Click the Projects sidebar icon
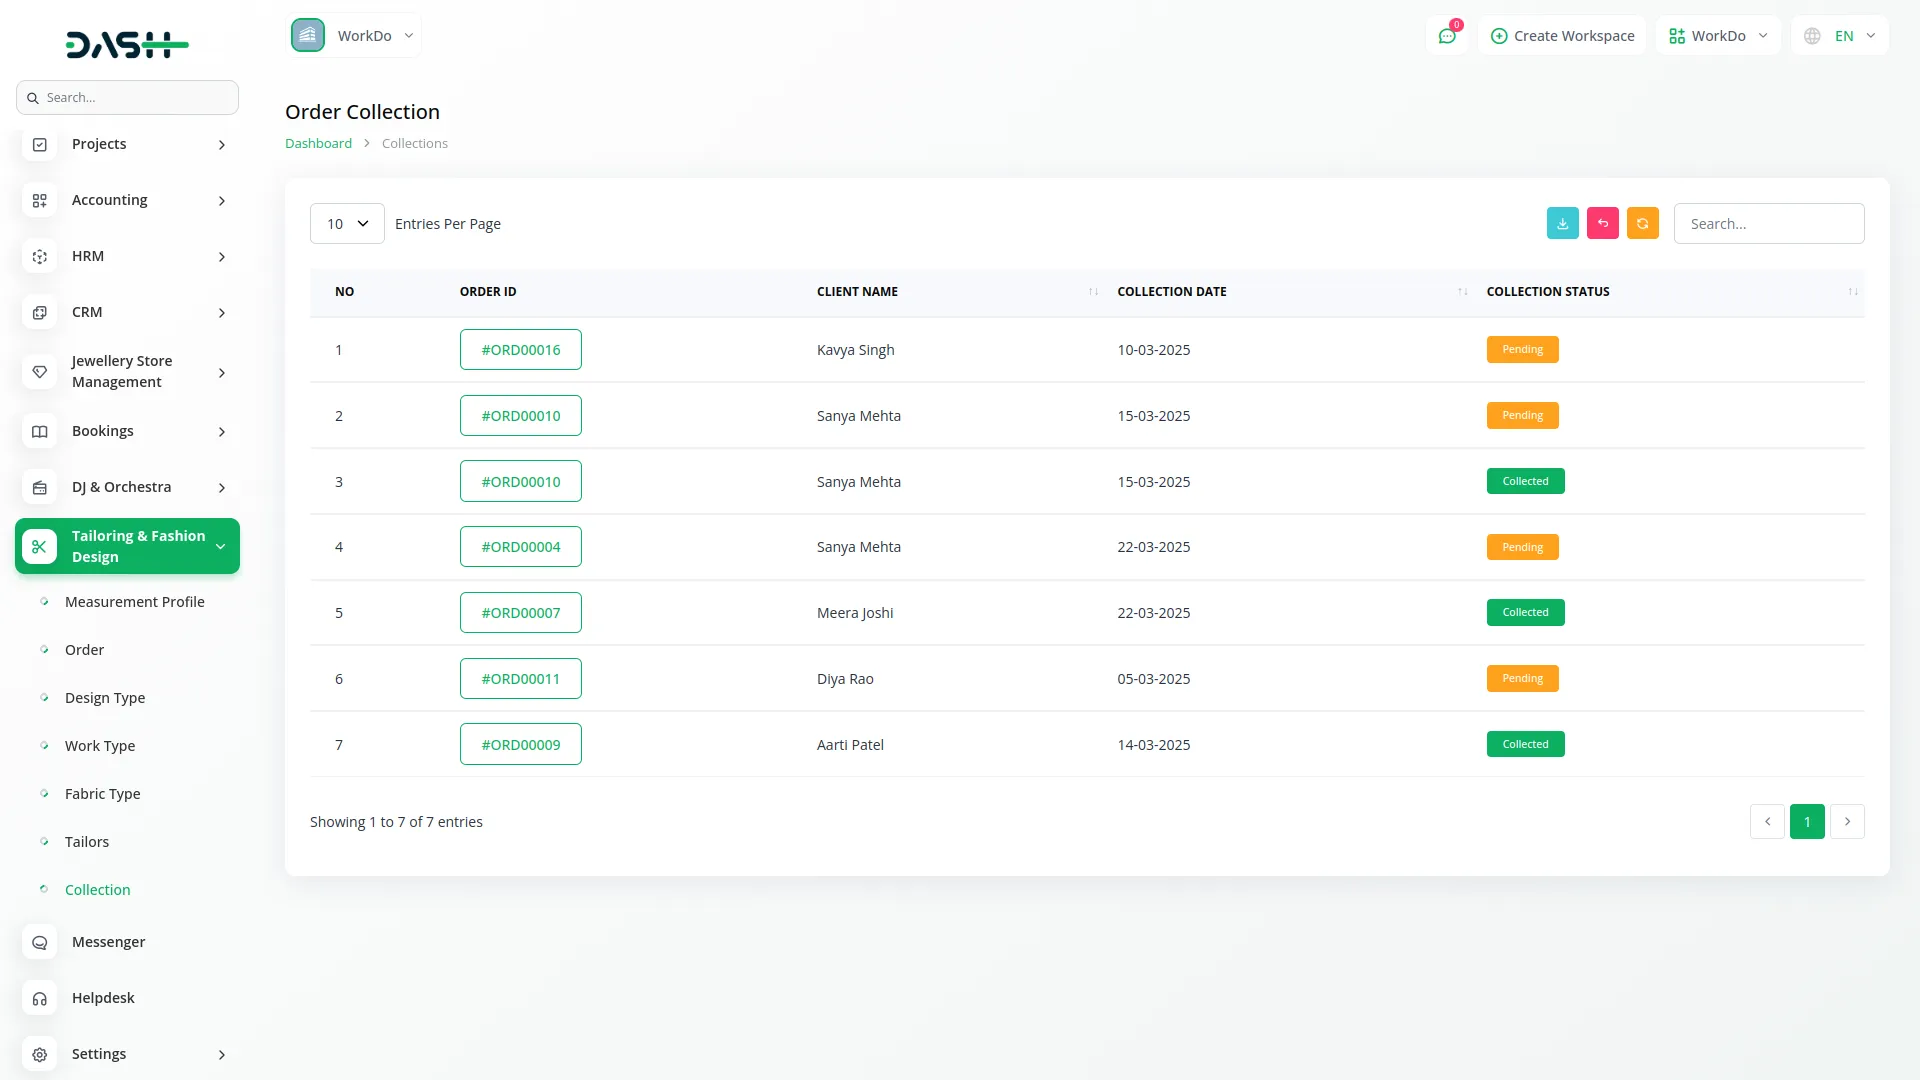1920x1080 pixels. click(40, 144)
